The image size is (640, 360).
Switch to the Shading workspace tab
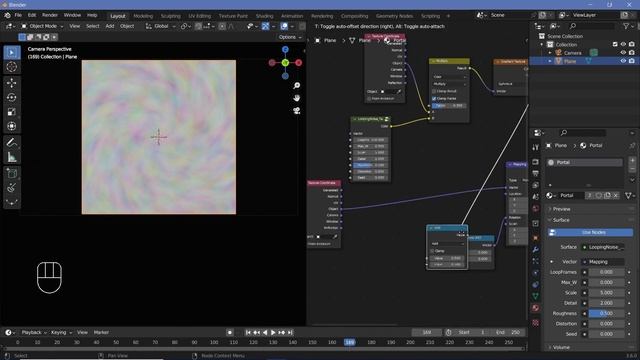point(264,16)
